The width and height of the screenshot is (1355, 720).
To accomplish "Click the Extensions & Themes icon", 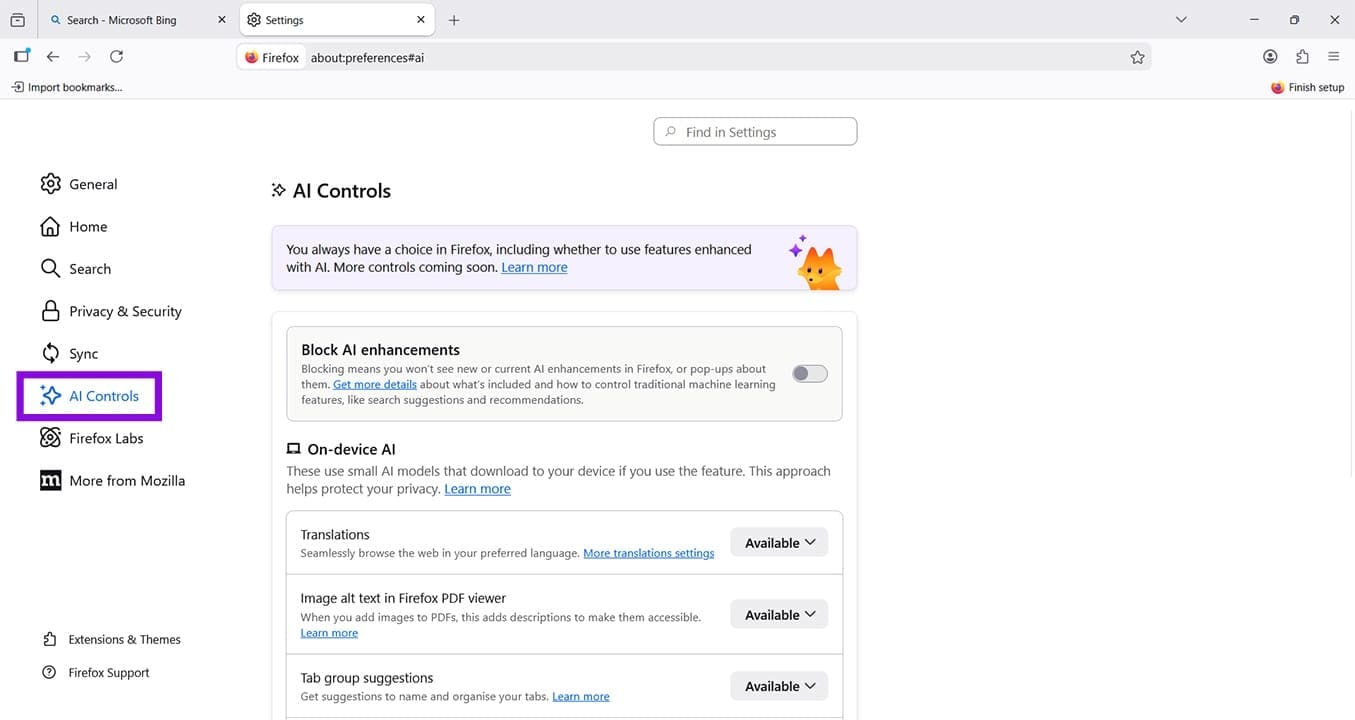I will (x=49, y=639).
